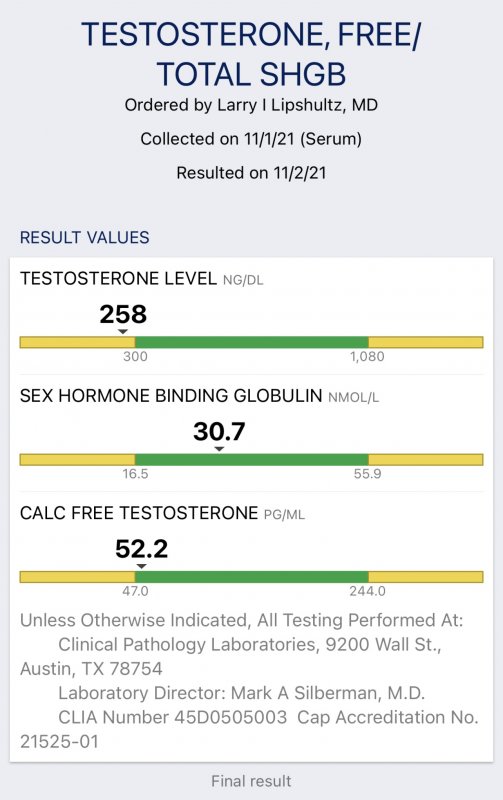Click the RESULT VALUES section header
The width and height of the screenshot is (503, 800).
coord(85,238)
